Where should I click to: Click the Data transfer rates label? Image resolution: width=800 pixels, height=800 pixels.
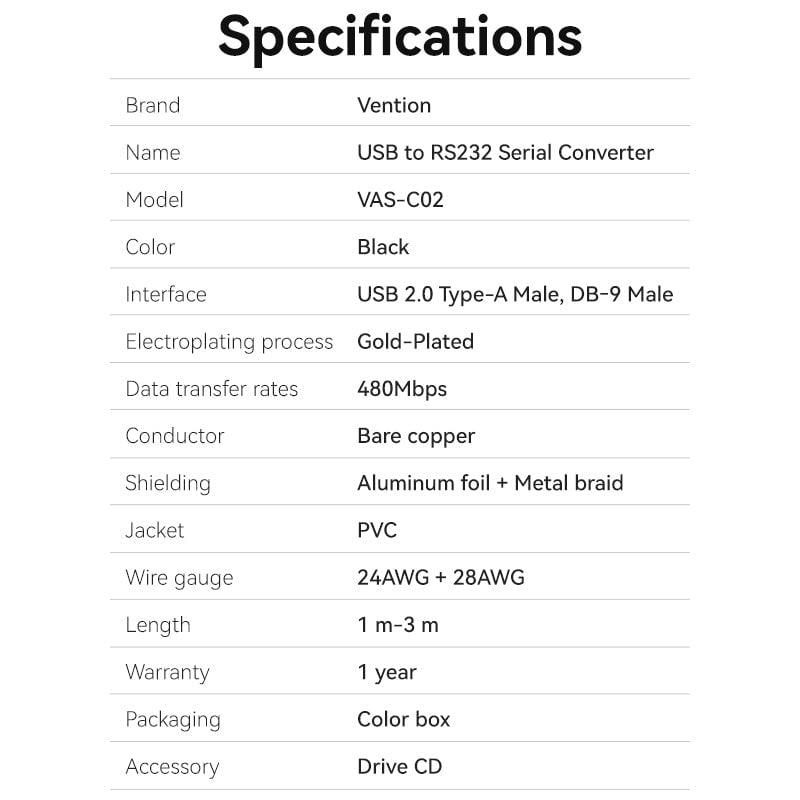click(x=211, y=389)
